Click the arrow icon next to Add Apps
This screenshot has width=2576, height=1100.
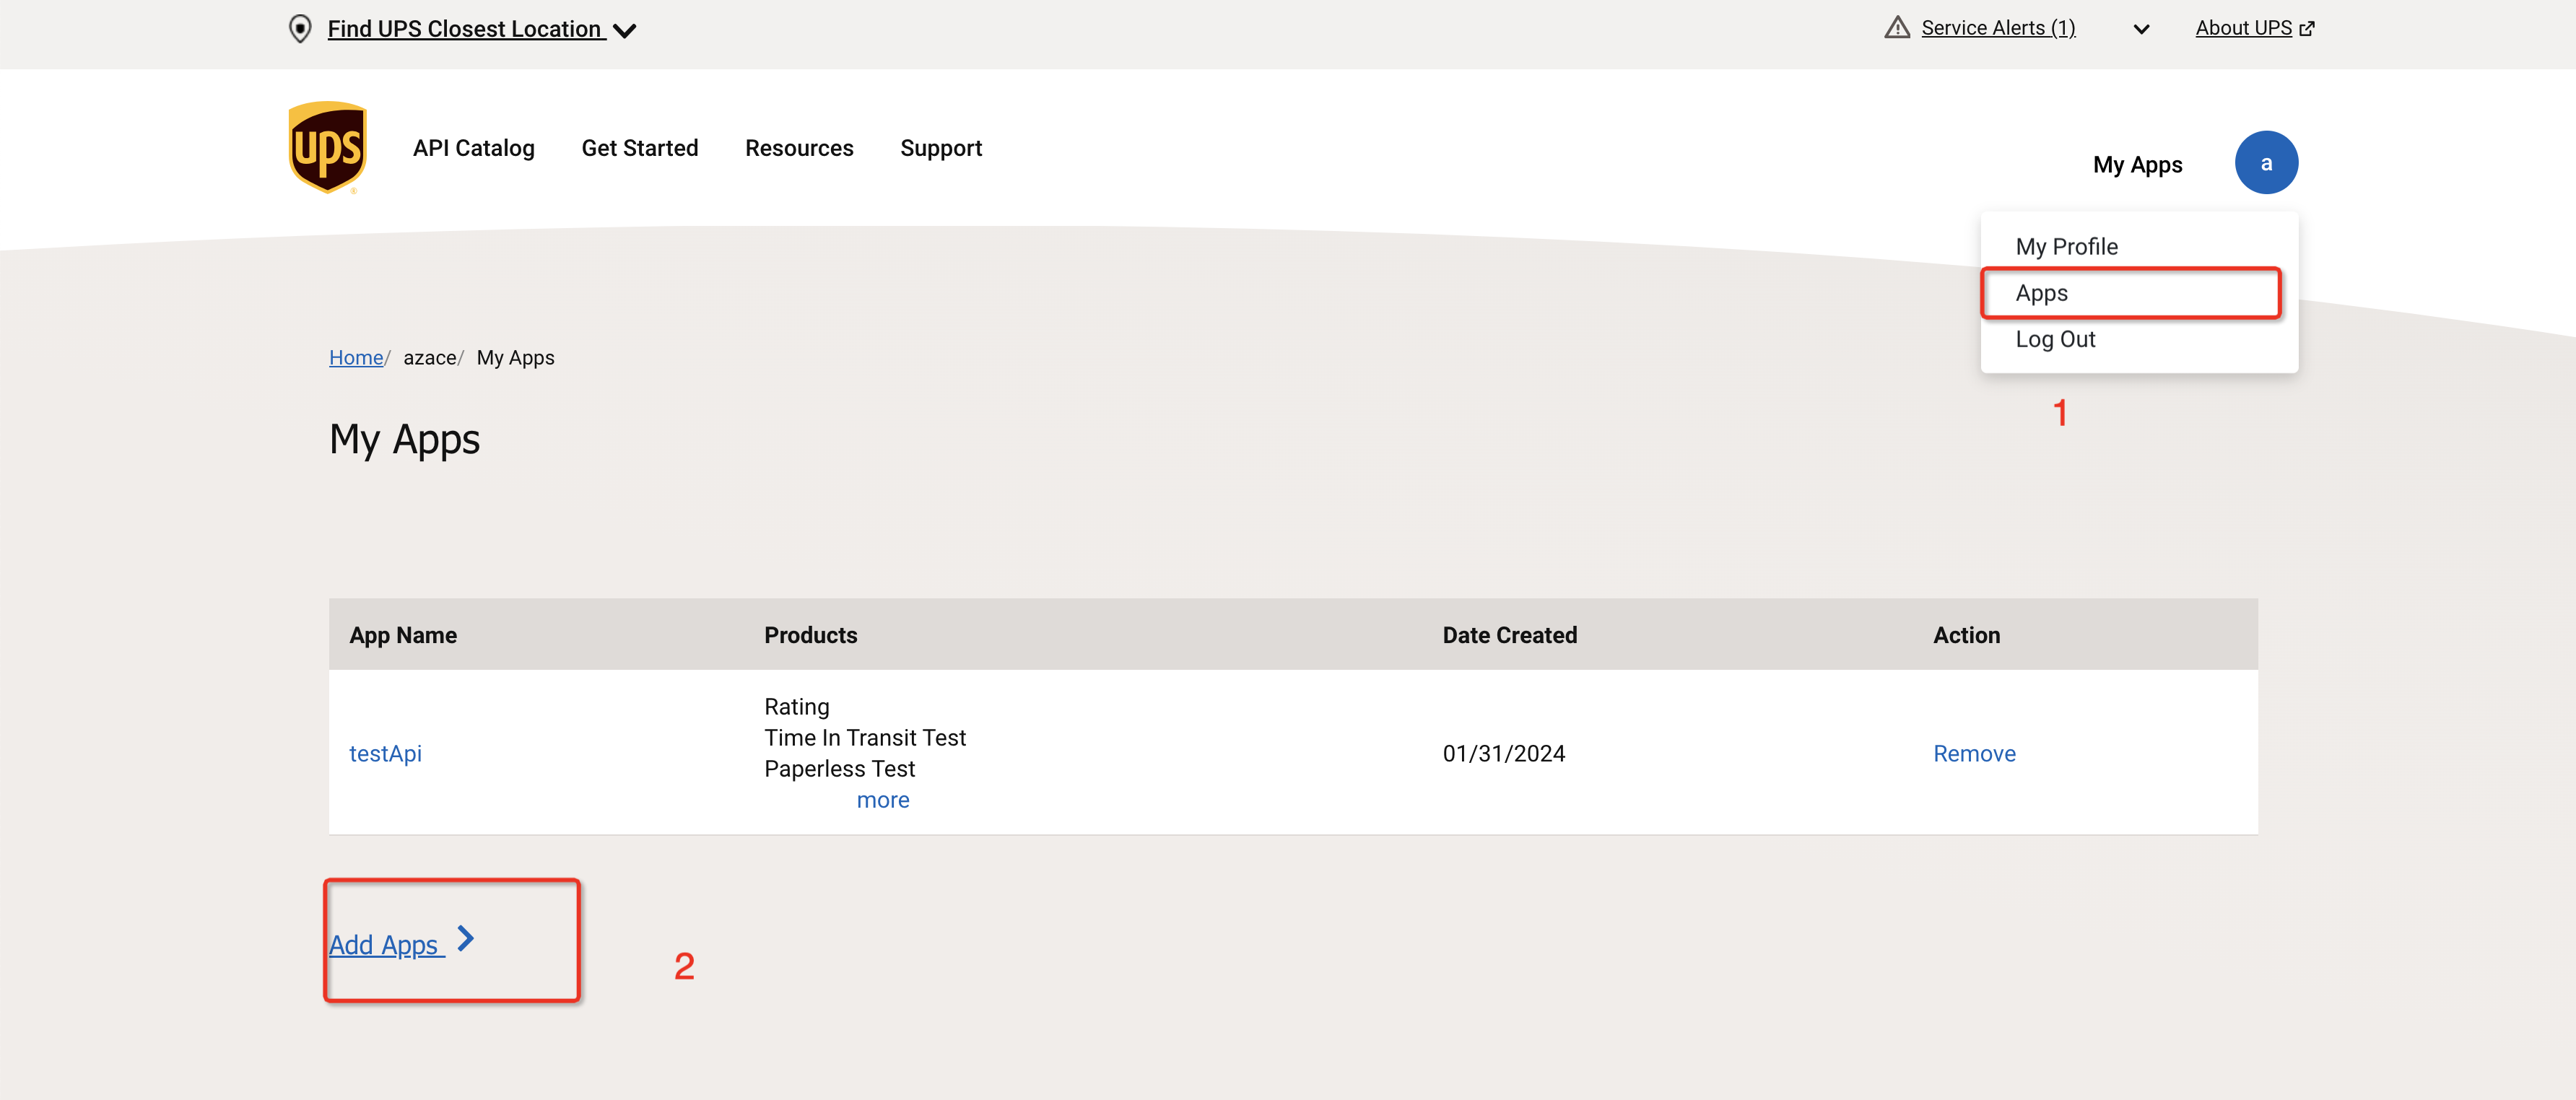click(465, 939)
